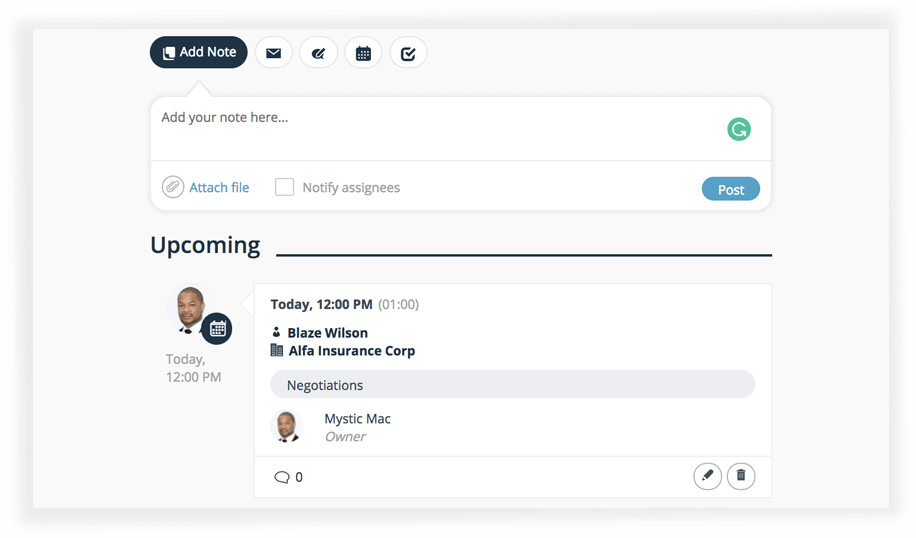Image resolution: width=916 pixels, height=538 pixels.
Task: Click the paperclip attach icon
Action: click(173, 187)
